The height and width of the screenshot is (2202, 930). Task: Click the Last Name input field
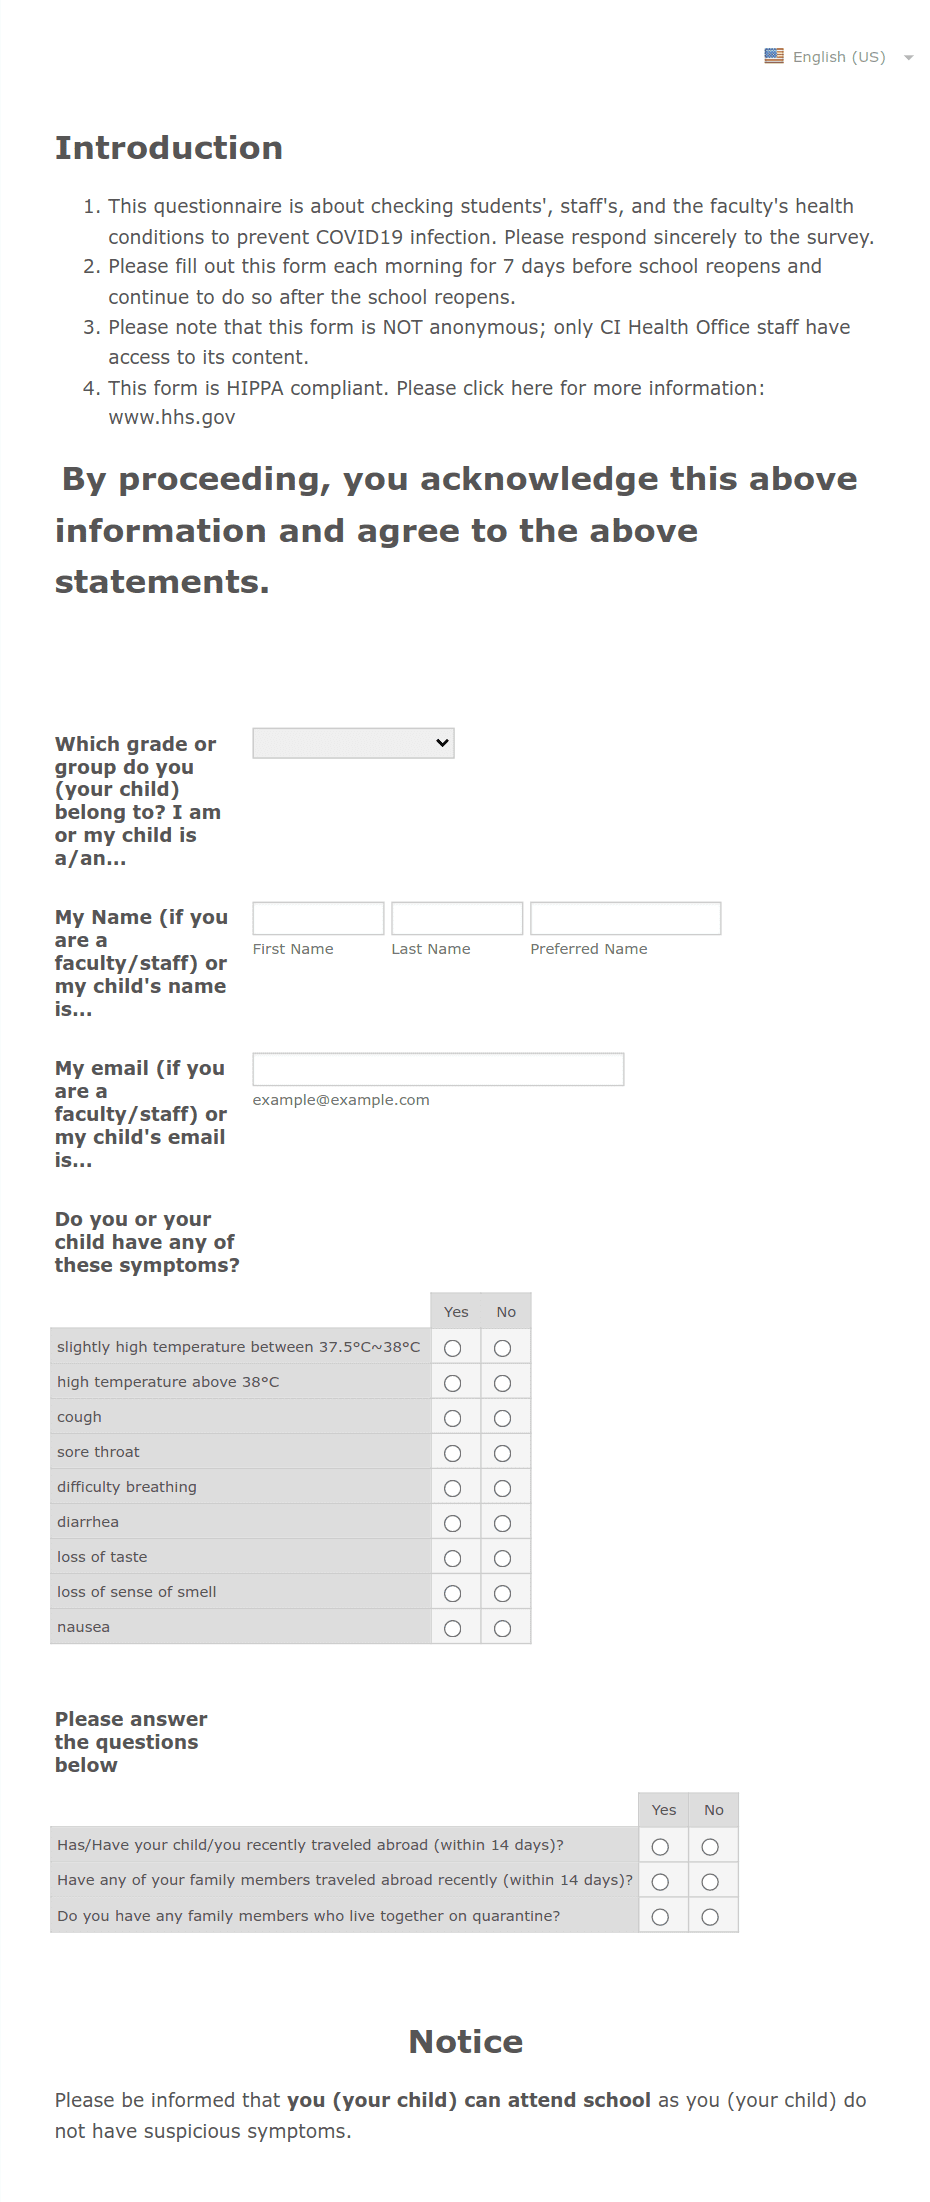tap(457, 918)
